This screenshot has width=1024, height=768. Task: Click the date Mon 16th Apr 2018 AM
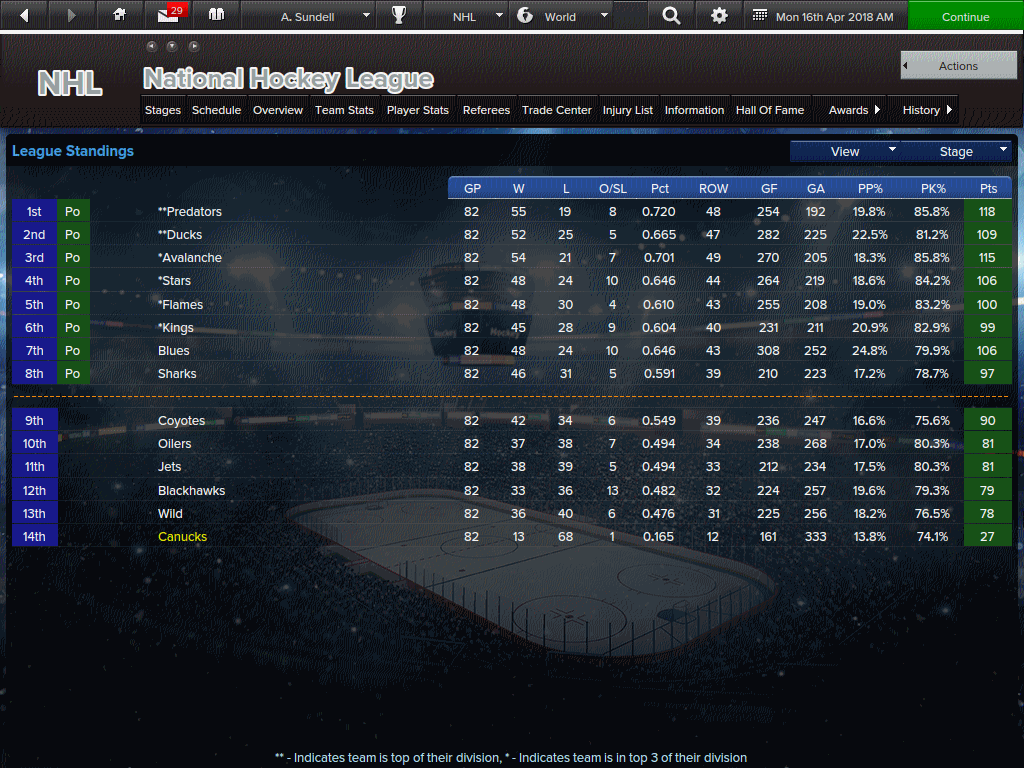(834, 16)
